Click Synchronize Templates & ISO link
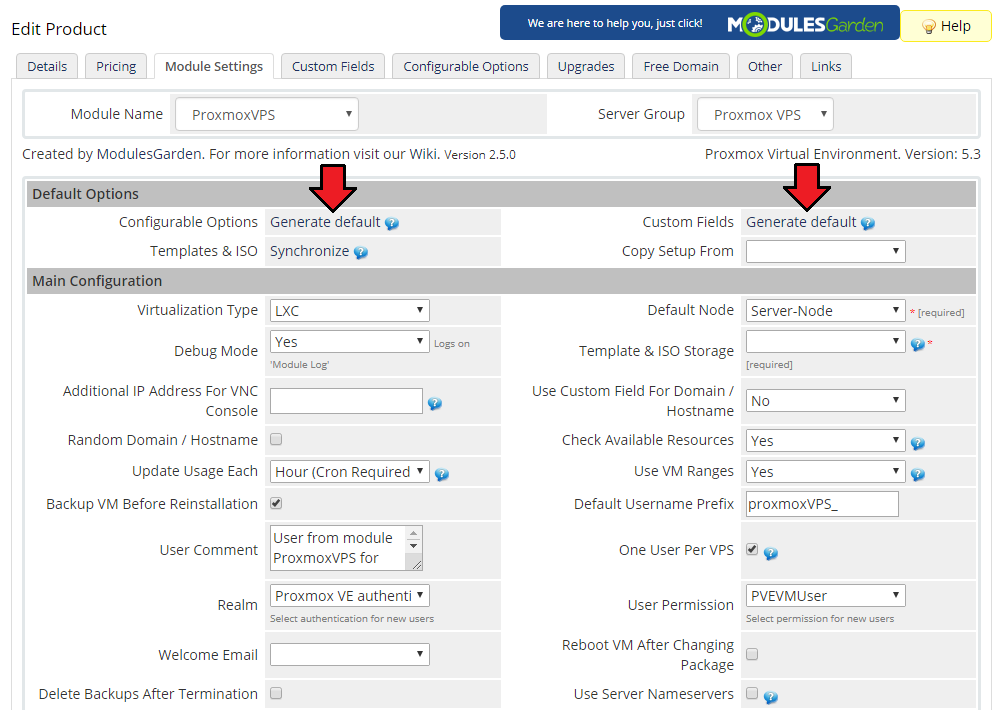Viewport: 998px width, 710px height. (309, 251)
